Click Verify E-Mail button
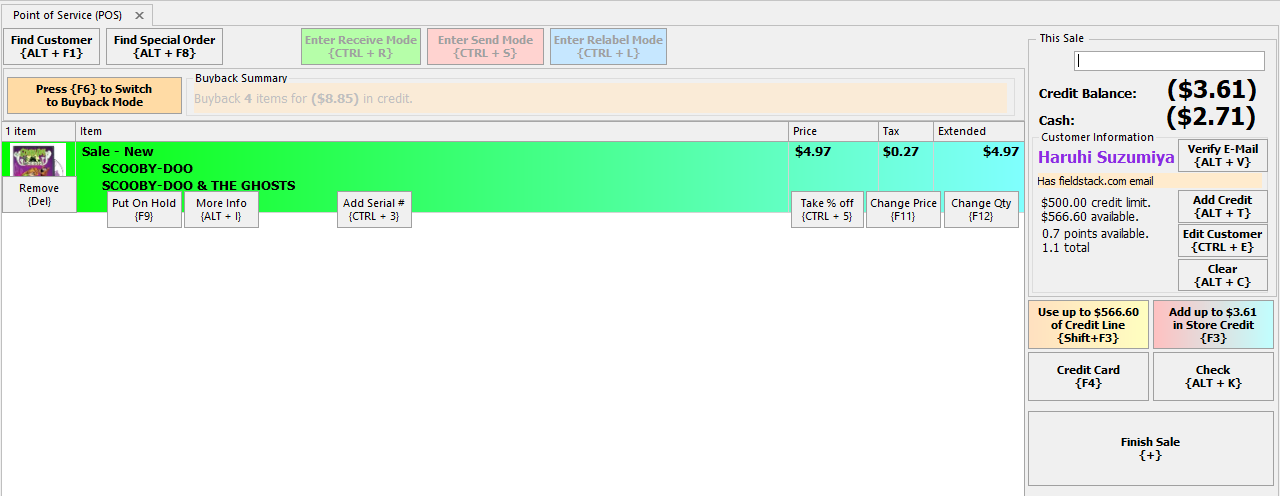The height and width of the screenshot is (496, 1280). (1223, 155)
